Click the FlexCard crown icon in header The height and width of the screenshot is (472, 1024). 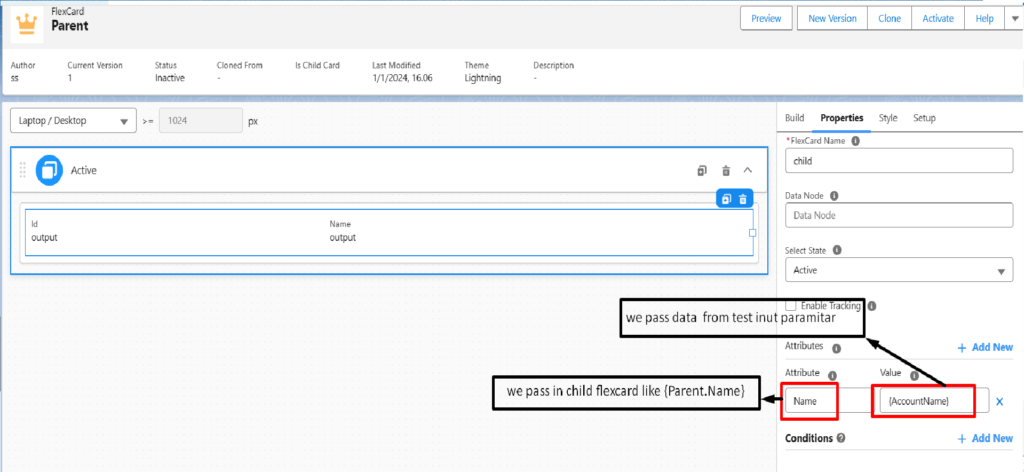pos(27,25)
